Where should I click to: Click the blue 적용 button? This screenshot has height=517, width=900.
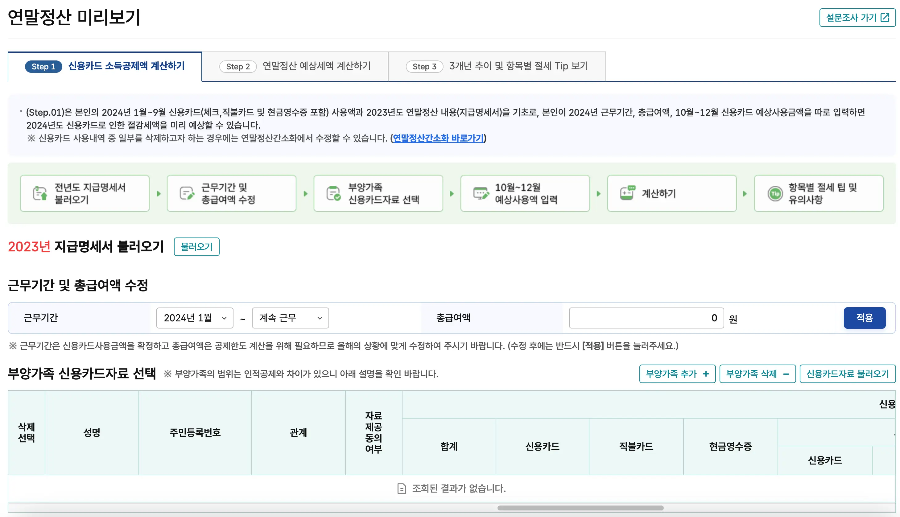point(864,318)
